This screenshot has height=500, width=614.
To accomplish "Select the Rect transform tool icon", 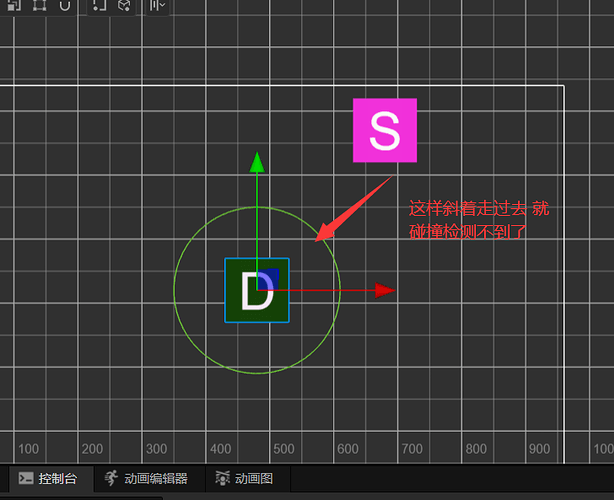I will [39, 5].
